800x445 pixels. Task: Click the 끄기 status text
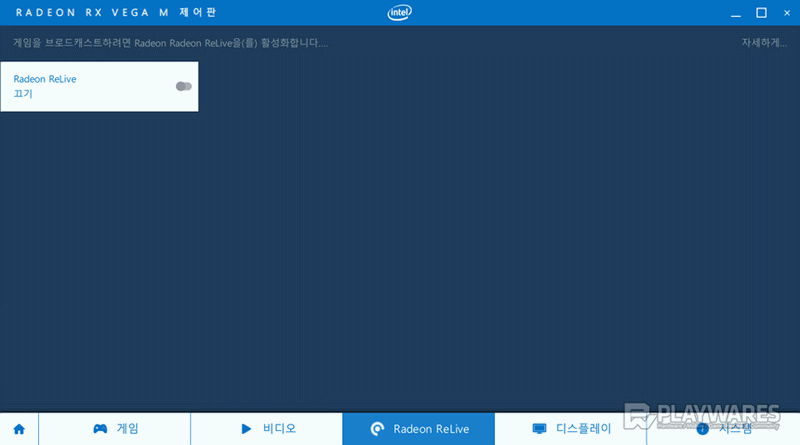(x=23, y=93)
